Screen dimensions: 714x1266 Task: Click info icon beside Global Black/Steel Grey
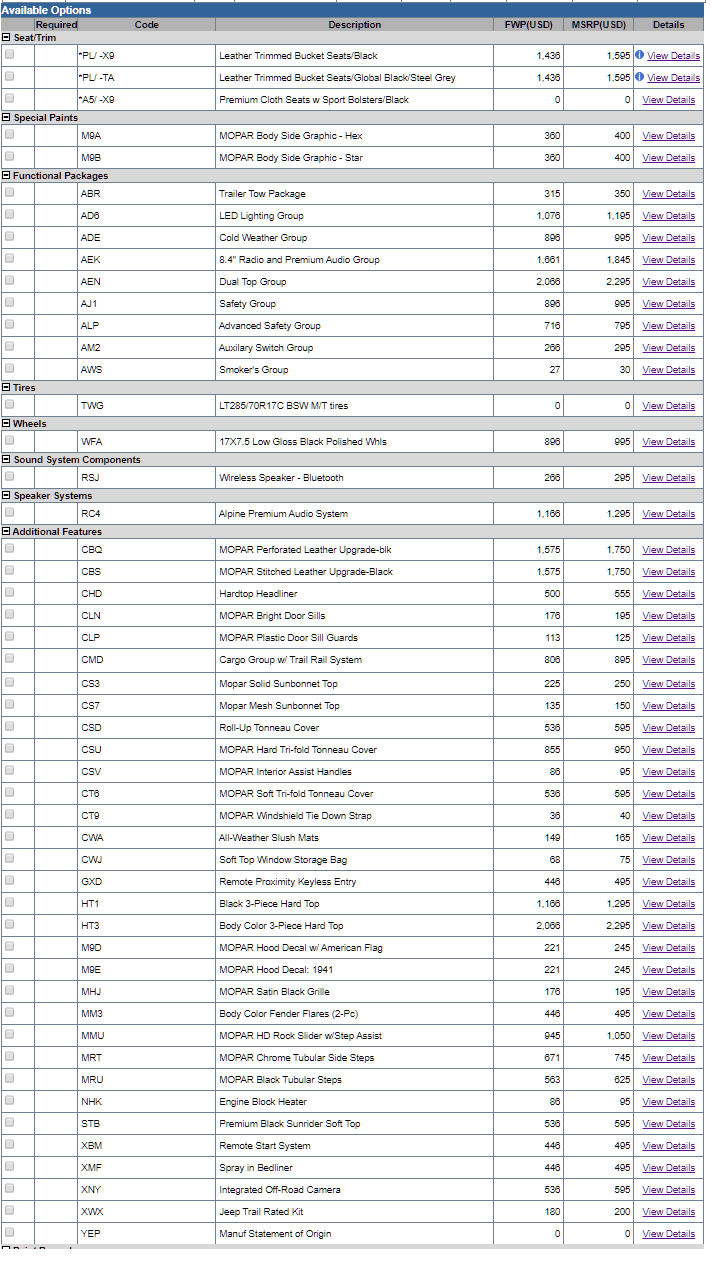point(639,77)
